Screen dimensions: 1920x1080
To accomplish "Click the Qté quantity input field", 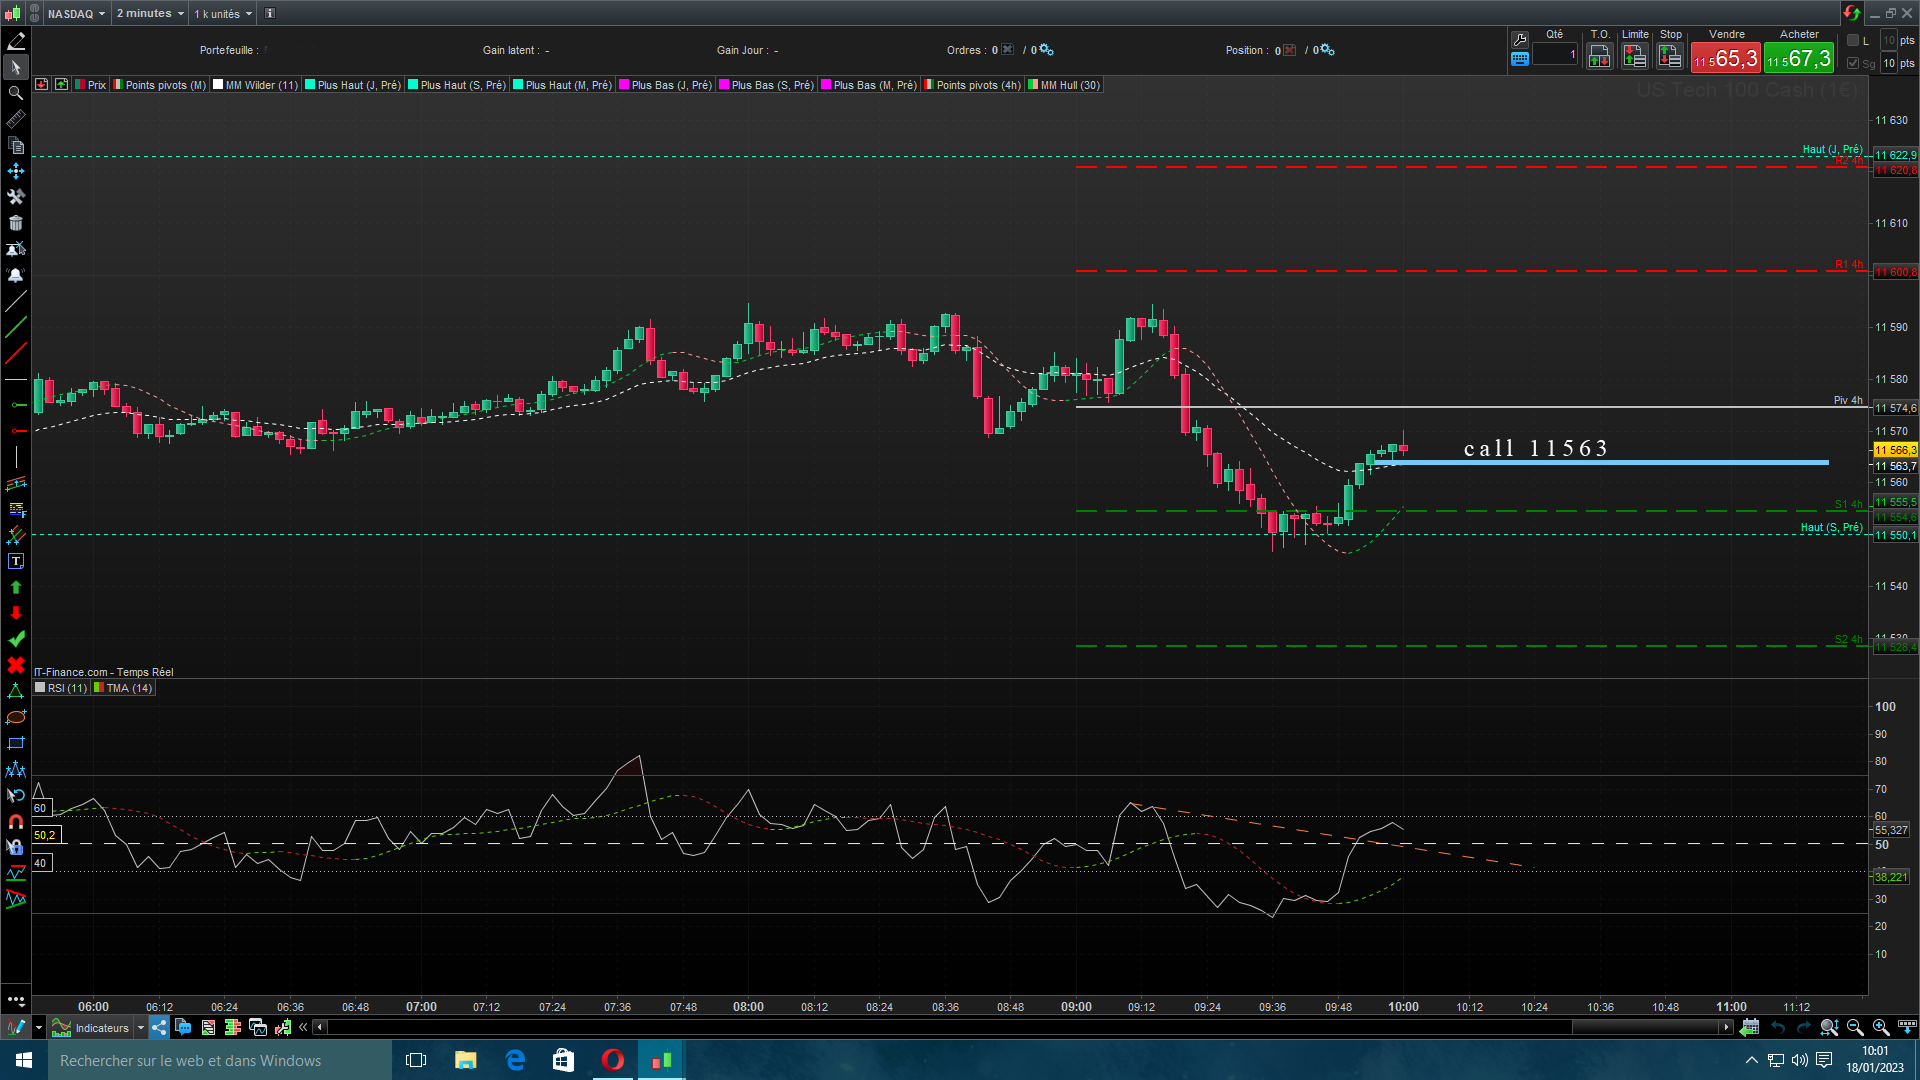I will [1555, 55].
